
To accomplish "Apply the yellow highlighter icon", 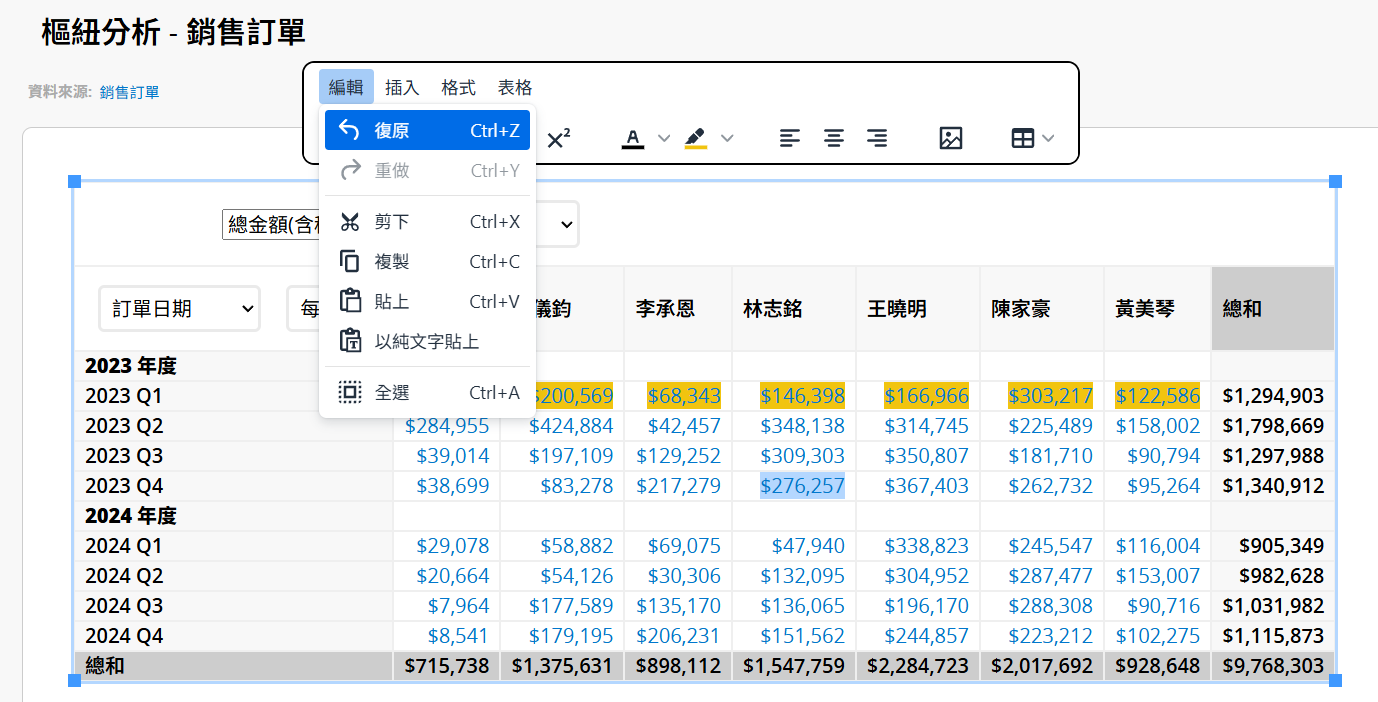I will pyautogui.click(x=696, y=139).
